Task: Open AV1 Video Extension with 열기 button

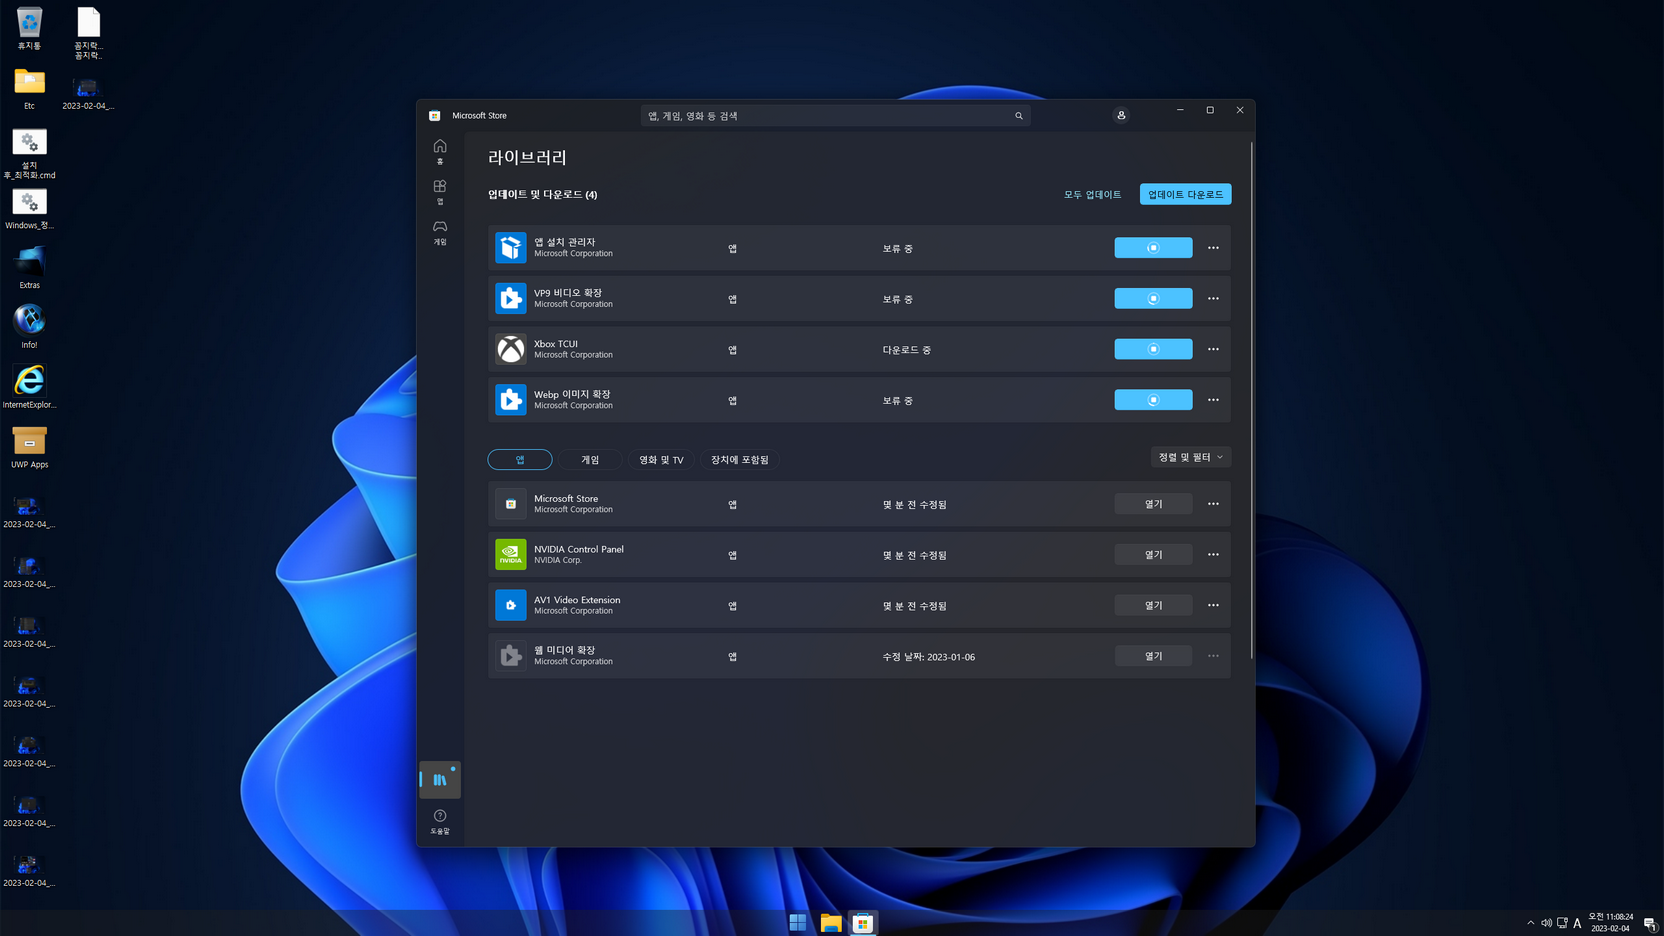Action: pyautogui.click(x=1153, y=605)
